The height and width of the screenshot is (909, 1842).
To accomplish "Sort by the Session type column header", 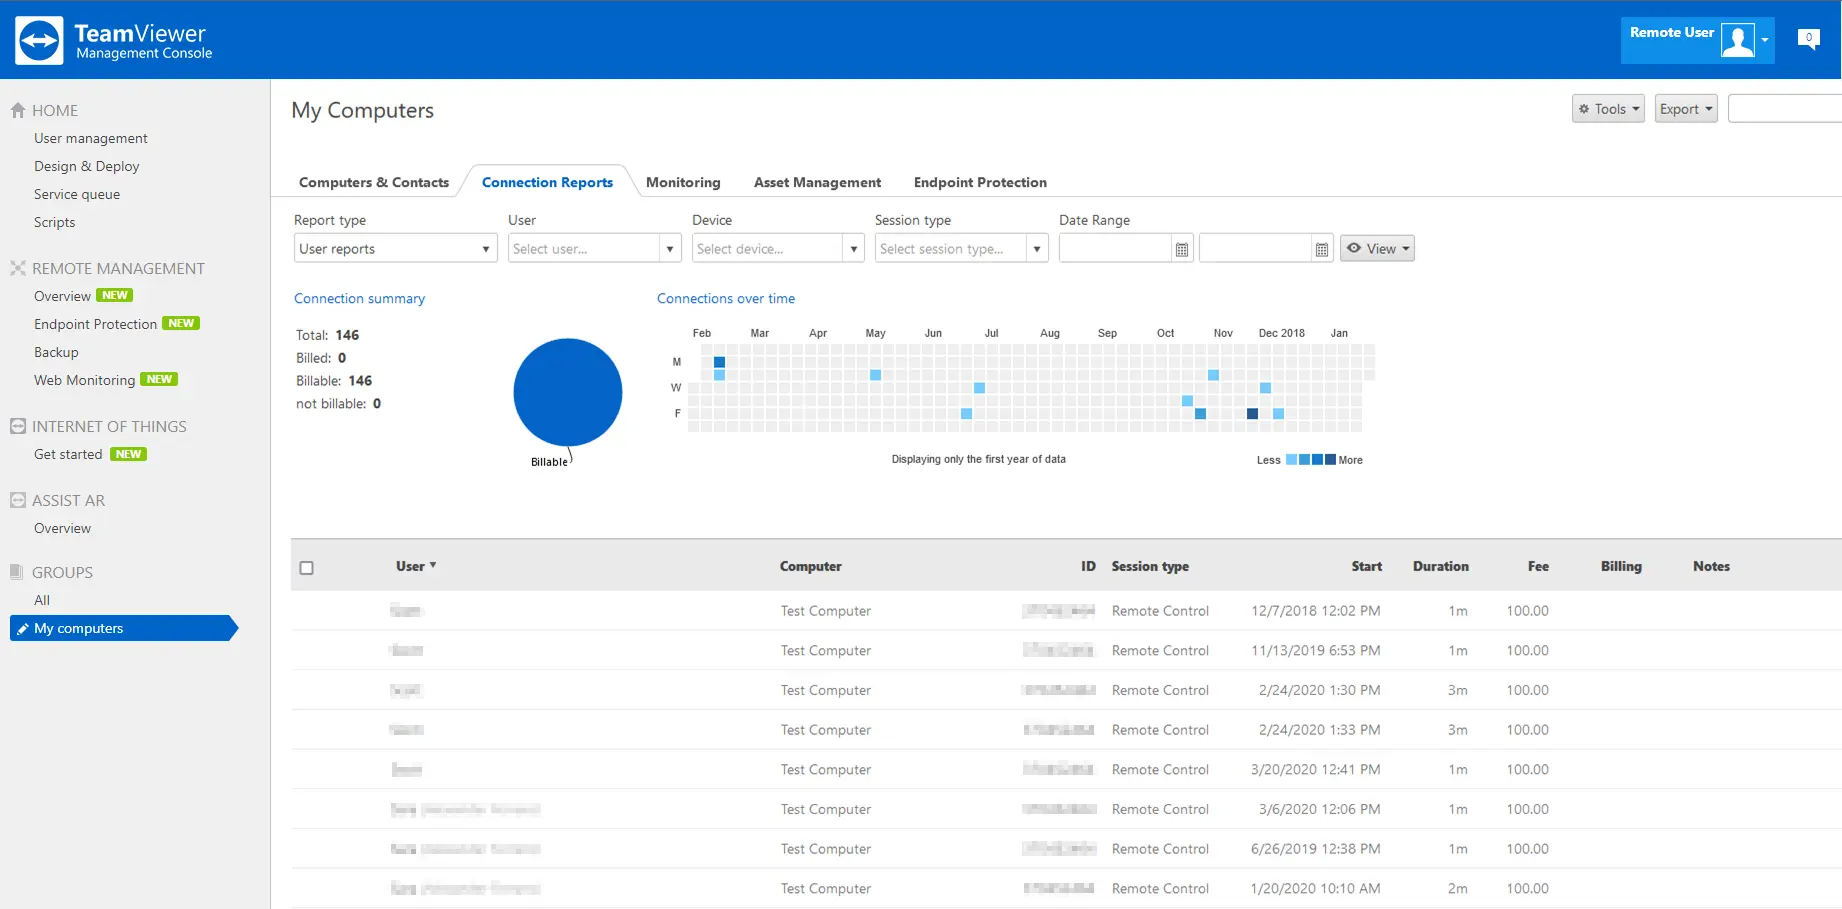I will [1150, 566].
